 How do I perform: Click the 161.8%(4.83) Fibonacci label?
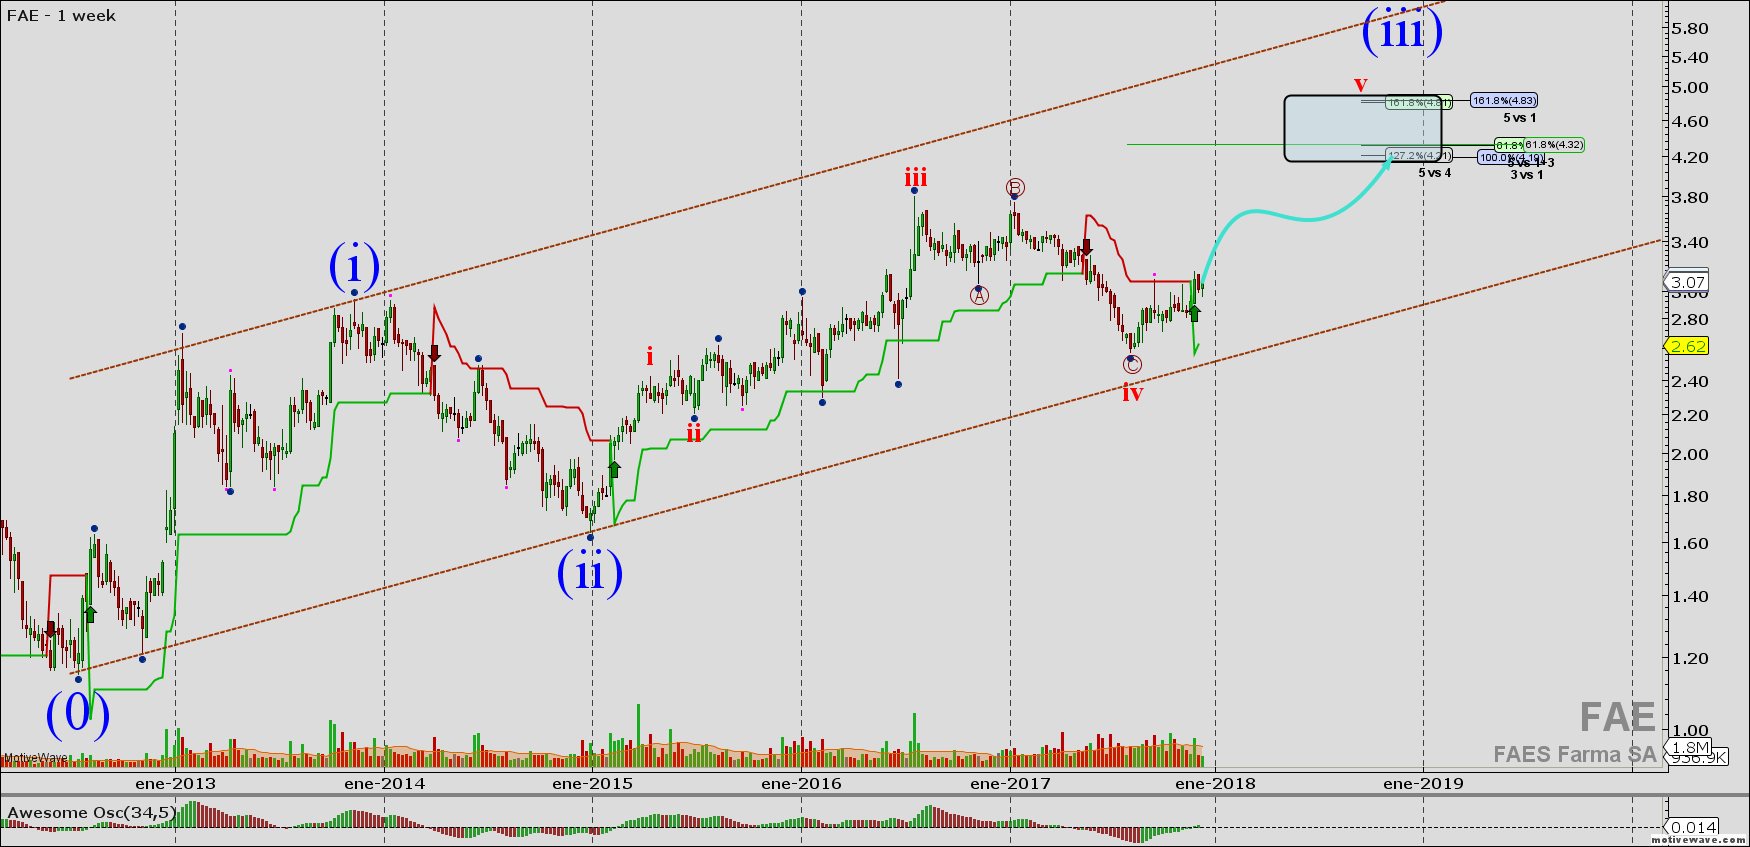(x=1504, y=101)
